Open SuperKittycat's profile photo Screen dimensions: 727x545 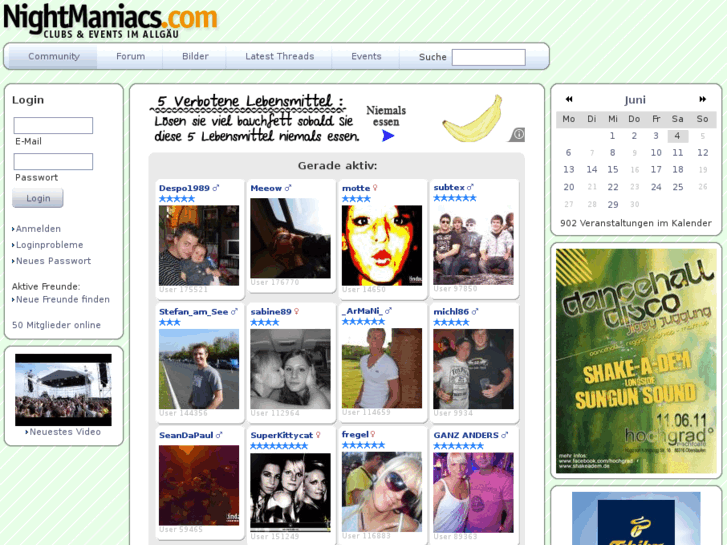pos(290,493)
